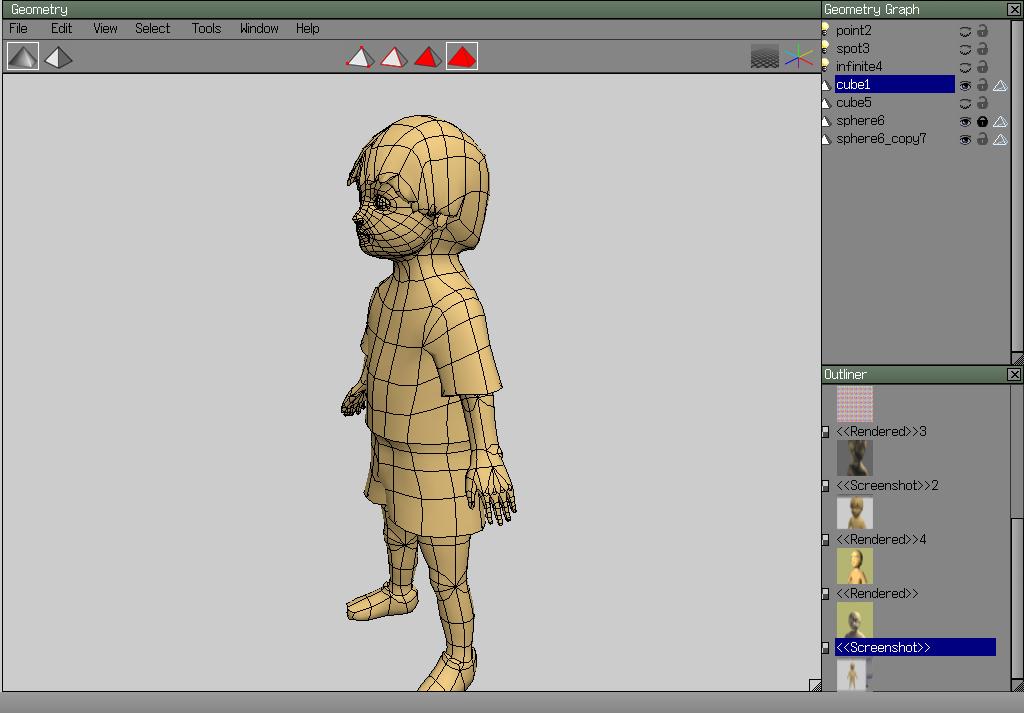Select <<Screenshot>>2 in the Outliner
1024x713 pixels.
(887, 485)
